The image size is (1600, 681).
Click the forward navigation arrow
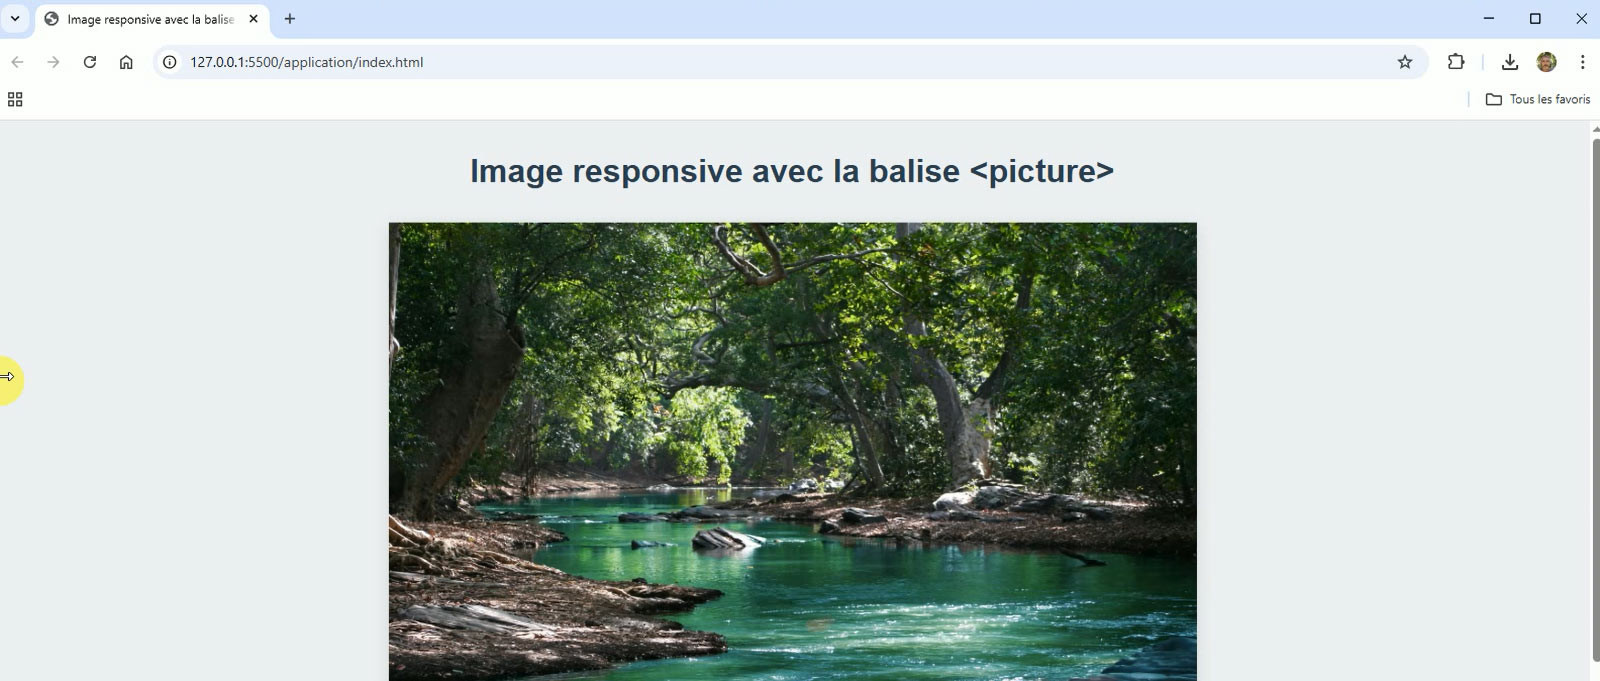[53, 62]
